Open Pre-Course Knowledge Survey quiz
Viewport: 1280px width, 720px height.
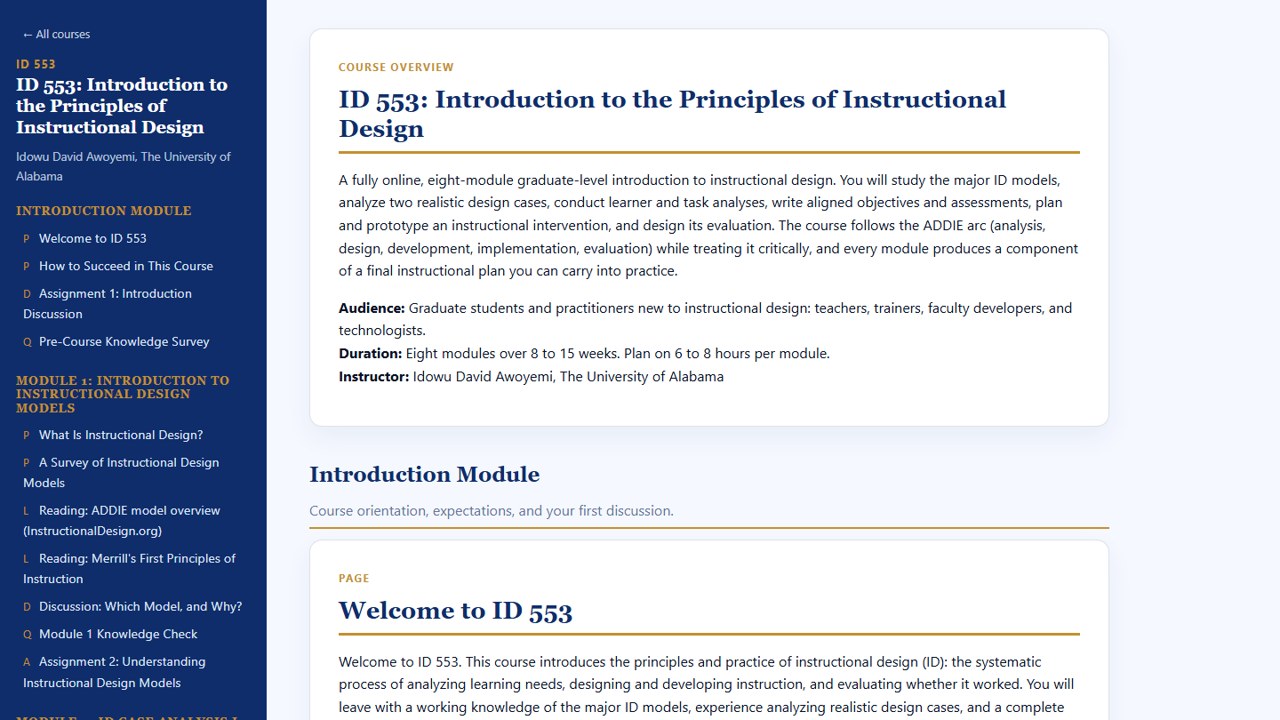[116, 342]
